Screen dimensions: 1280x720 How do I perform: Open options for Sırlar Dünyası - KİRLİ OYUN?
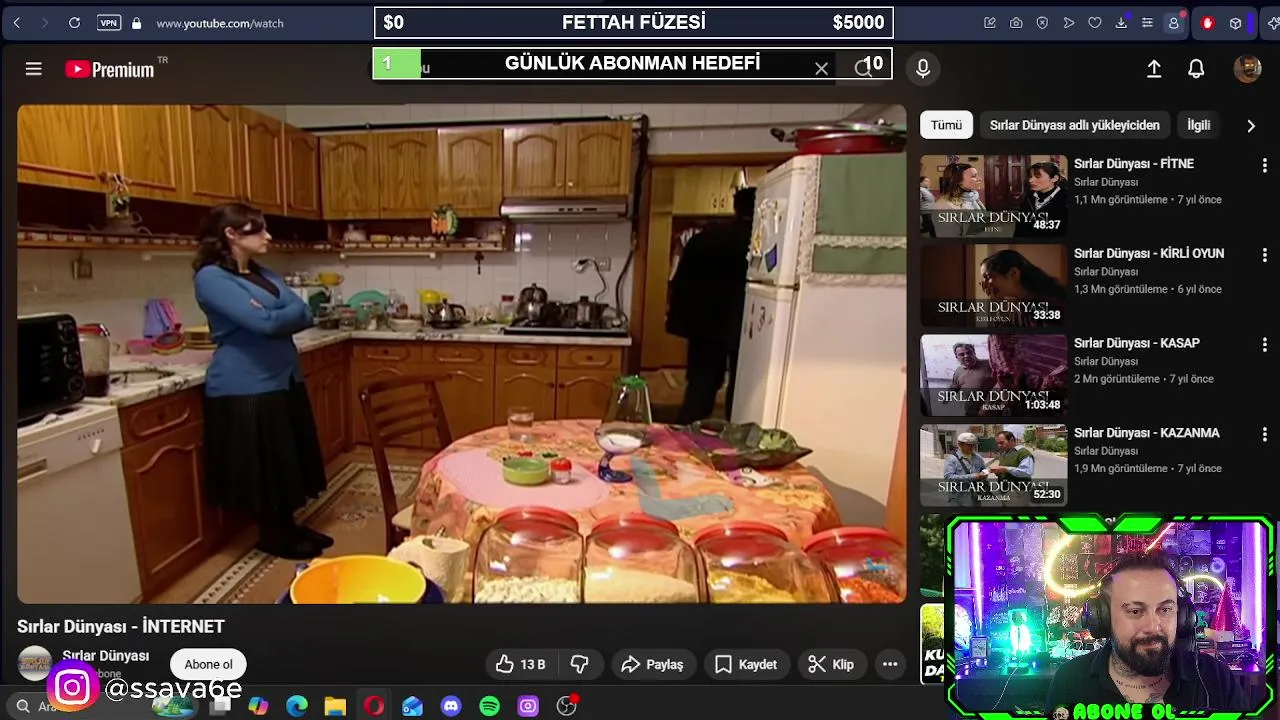[x=1264, y=255]
